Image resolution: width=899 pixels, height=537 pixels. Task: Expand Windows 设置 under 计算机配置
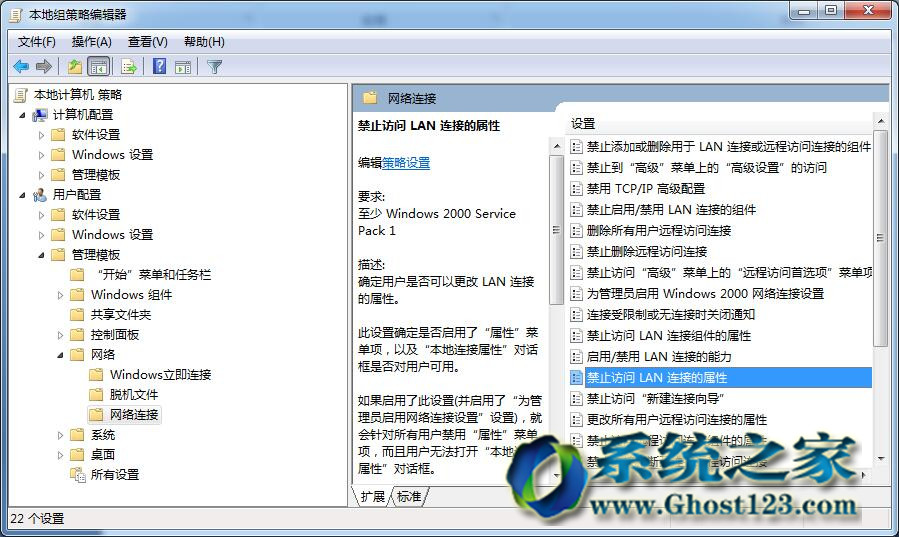click(x=41, y=155)
